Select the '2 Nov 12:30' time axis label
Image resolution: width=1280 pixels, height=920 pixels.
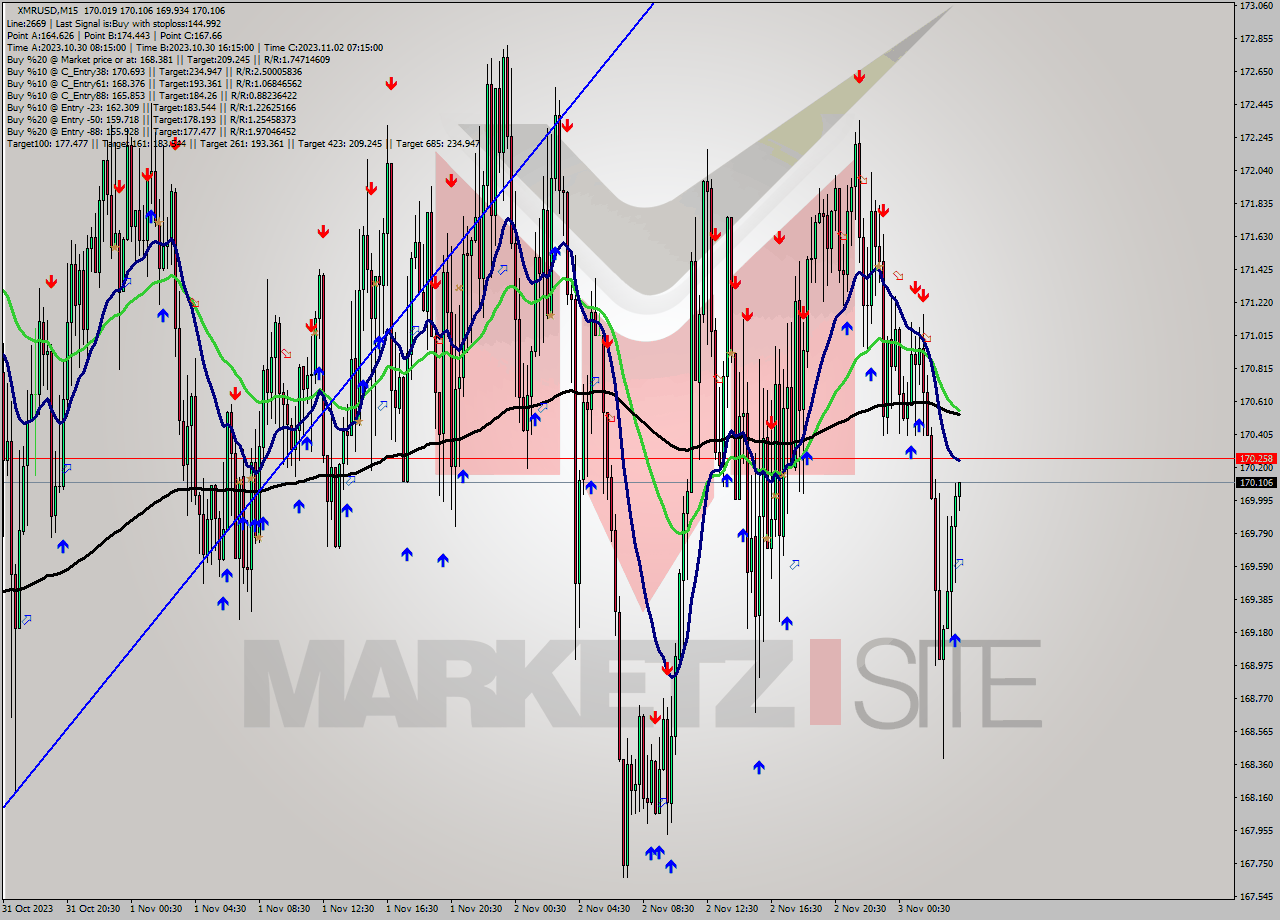pyautogui.click(x=732, y=909)
